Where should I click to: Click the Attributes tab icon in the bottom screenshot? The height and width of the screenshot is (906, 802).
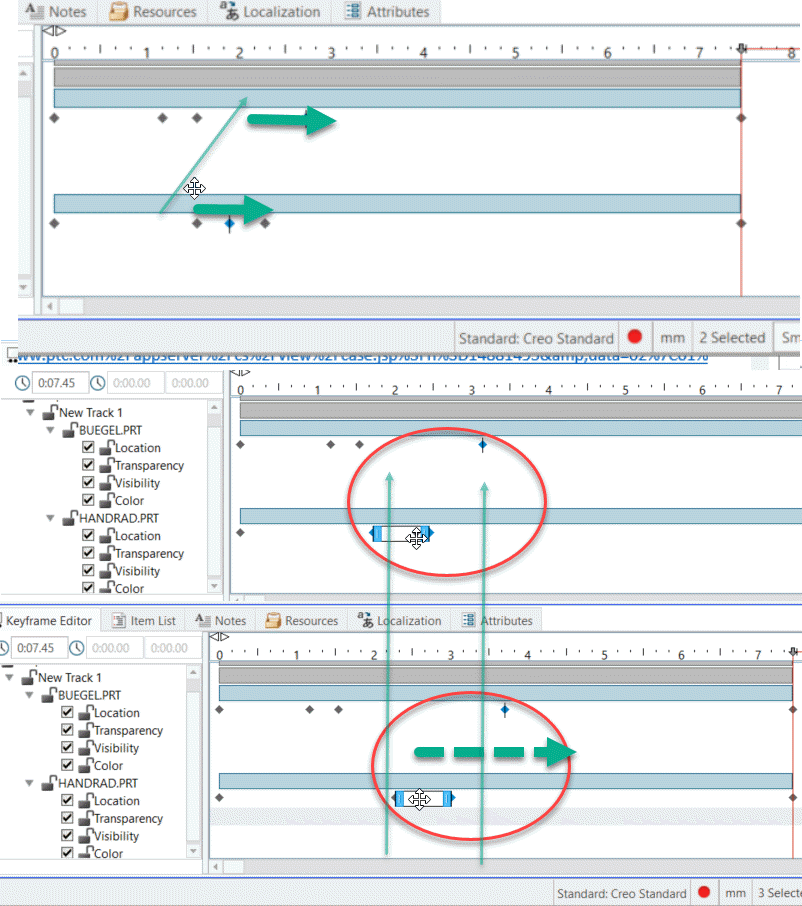[x=469, y=620]
